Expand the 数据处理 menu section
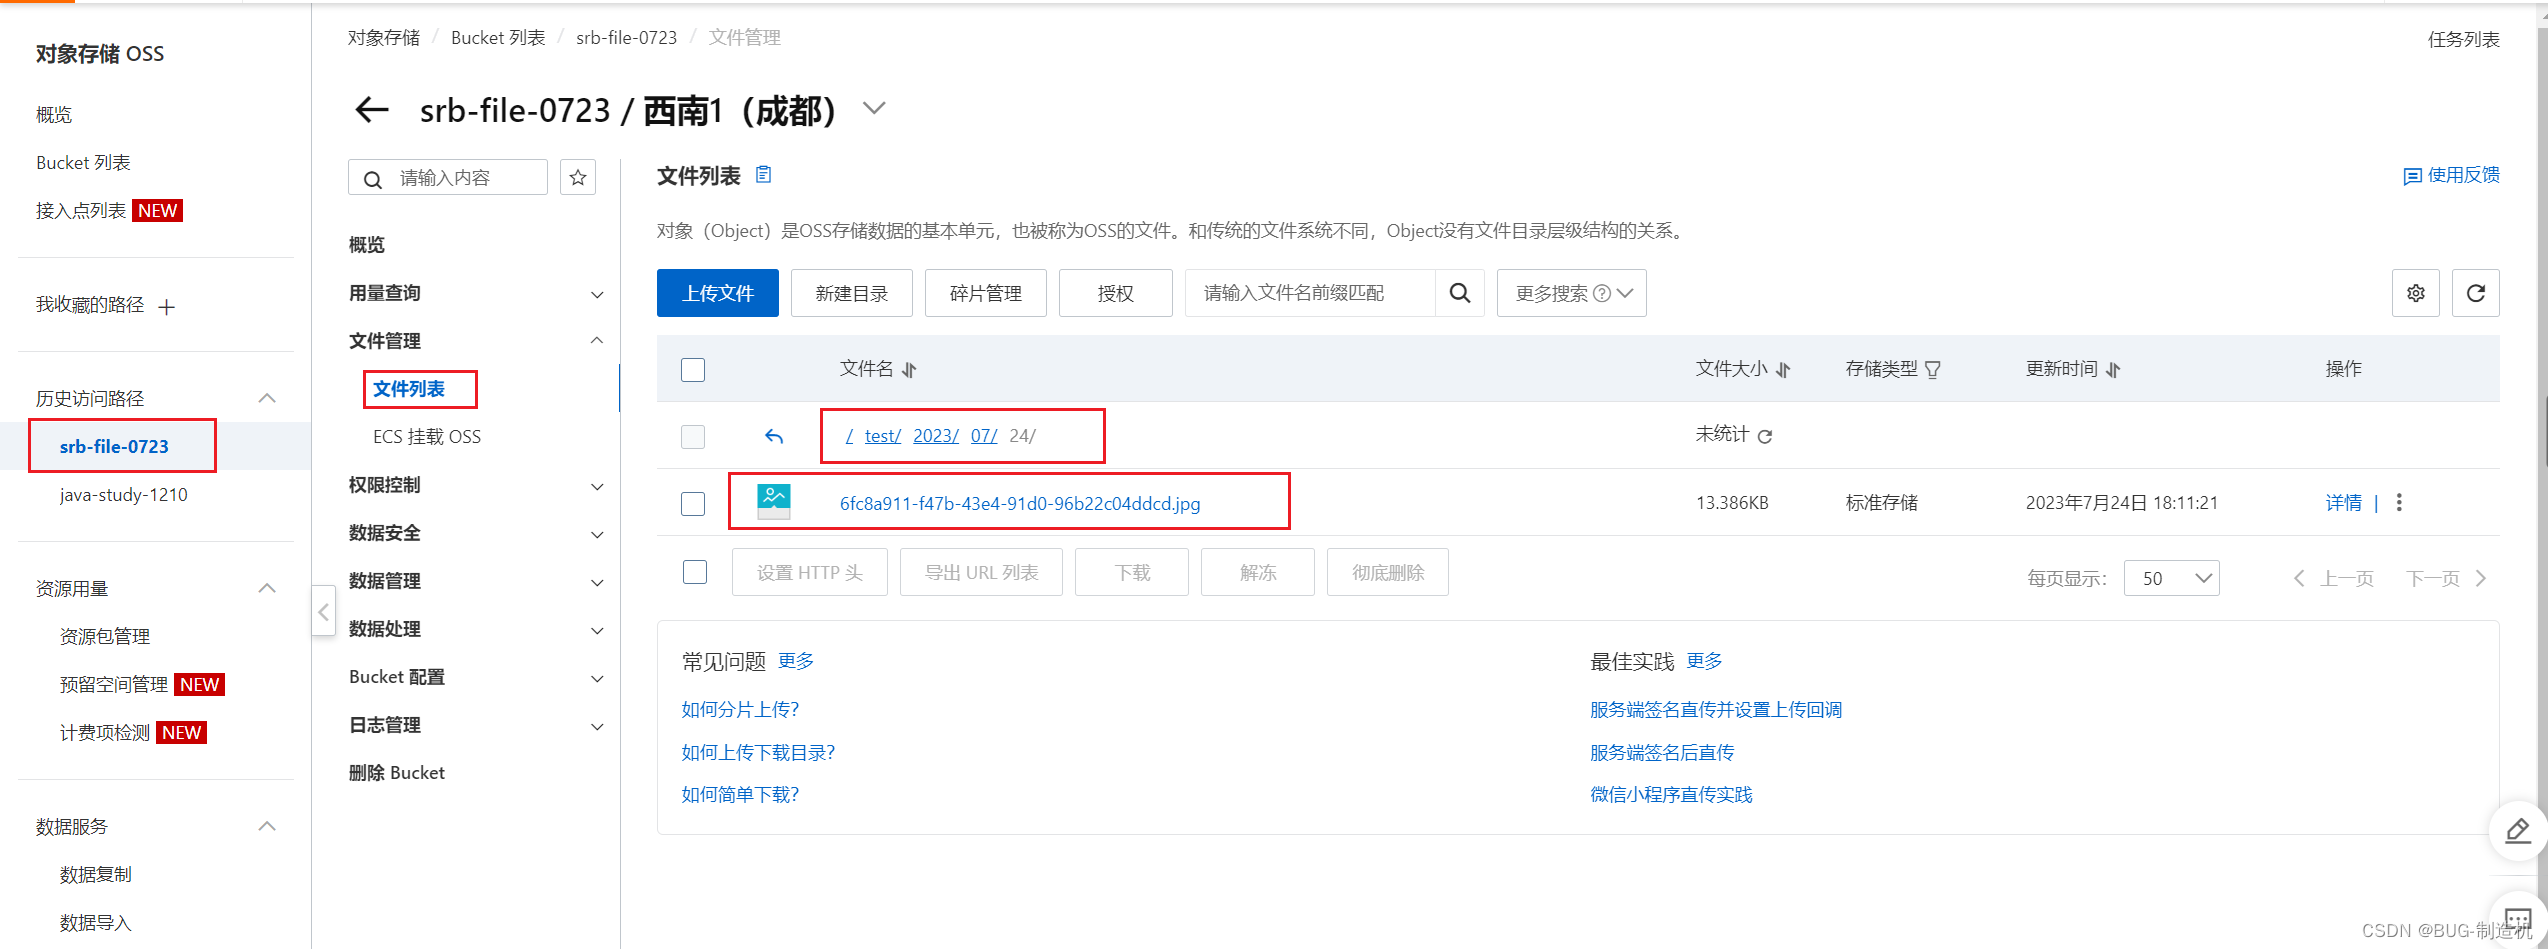Image resolution: width=2548 pixels, height=949 pixels. [x=597, y=631]
